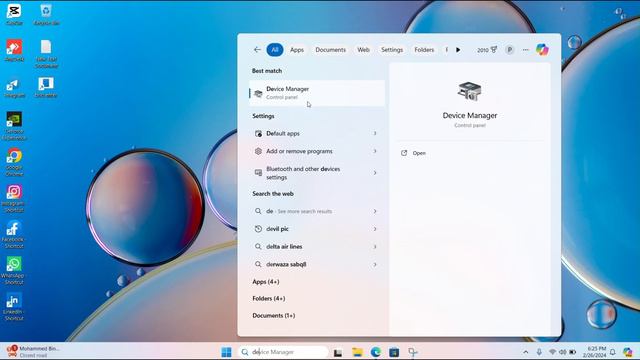The image size is (640, 360).
Task: Switch to the Folders filter tab
Action: click(424, 50)
